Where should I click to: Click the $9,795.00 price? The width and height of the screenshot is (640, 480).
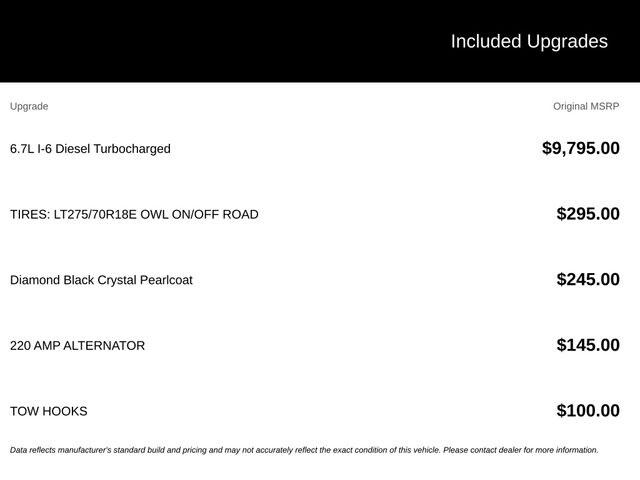click(580, 148)
